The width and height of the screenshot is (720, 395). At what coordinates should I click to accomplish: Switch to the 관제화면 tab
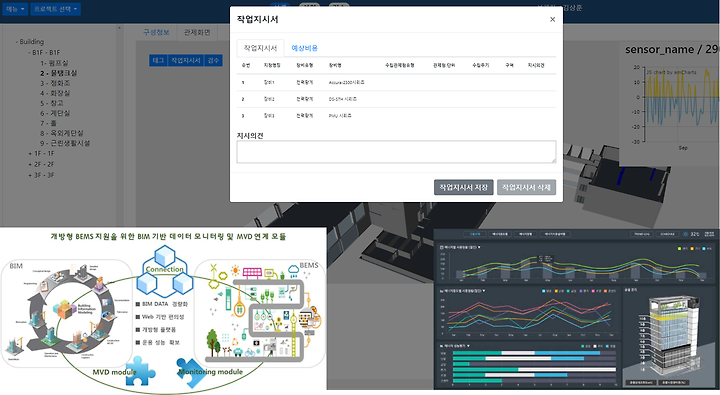pos(197,32)
